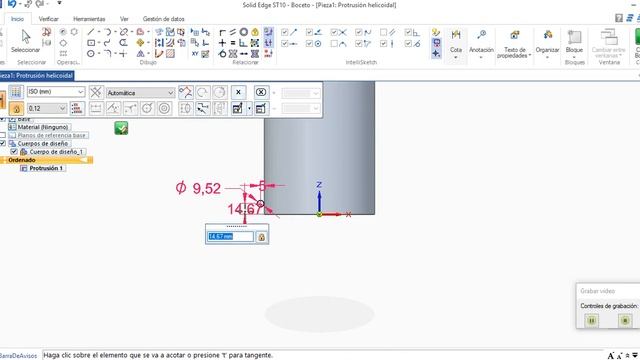Select the Pieza1: Protrusión helicoidal document tab
Viewport: 640px width, 360px height.
click(37, 76)
